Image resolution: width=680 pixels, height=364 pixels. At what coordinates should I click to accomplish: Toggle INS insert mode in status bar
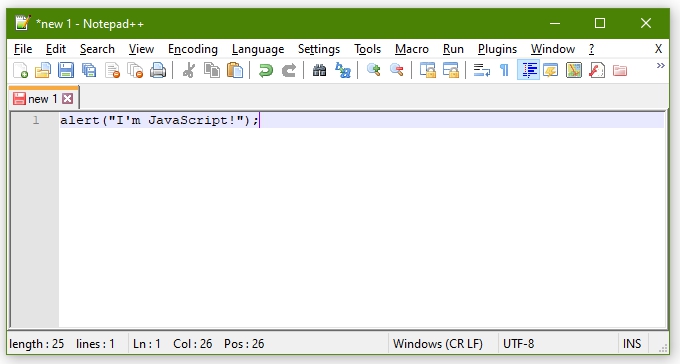click(632, 344)
